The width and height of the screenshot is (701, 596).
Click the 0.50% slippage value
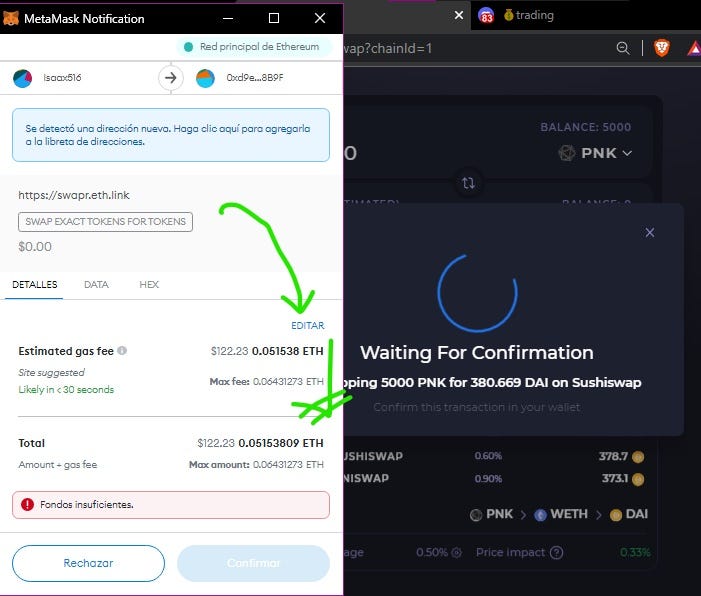coord(432,553)
